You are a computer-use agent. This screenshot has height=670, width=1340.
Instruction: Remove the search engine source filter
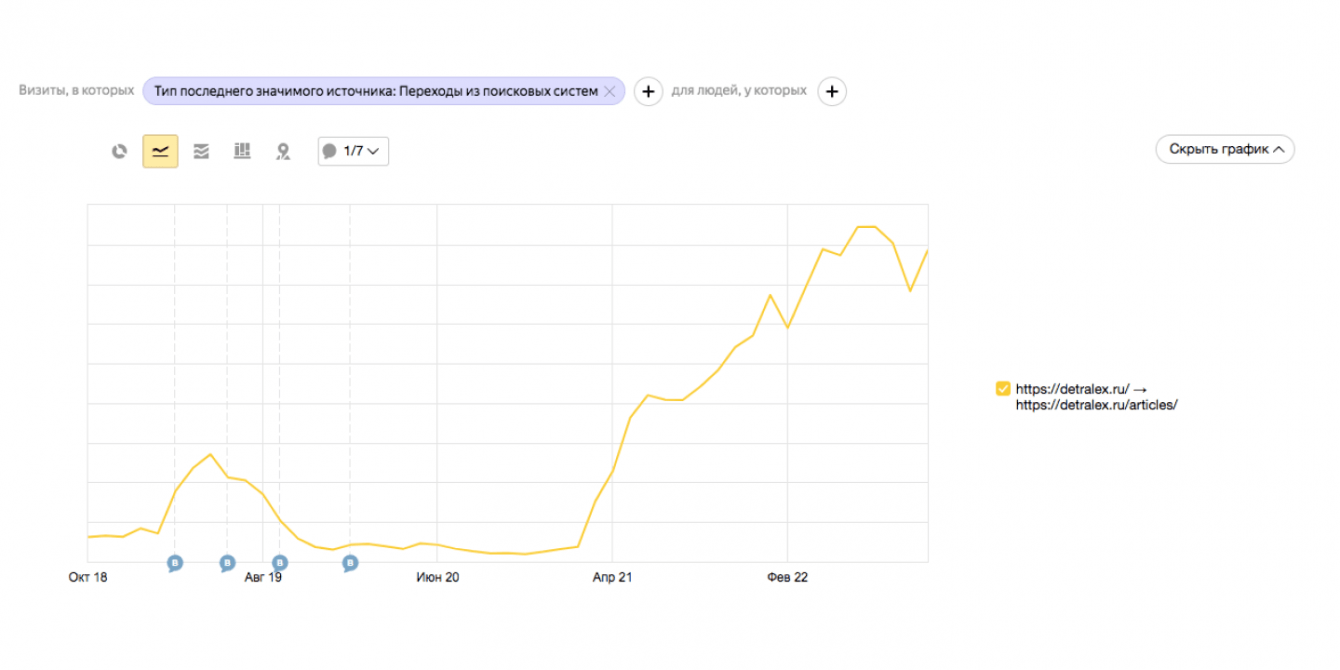(x=609, y=91)
